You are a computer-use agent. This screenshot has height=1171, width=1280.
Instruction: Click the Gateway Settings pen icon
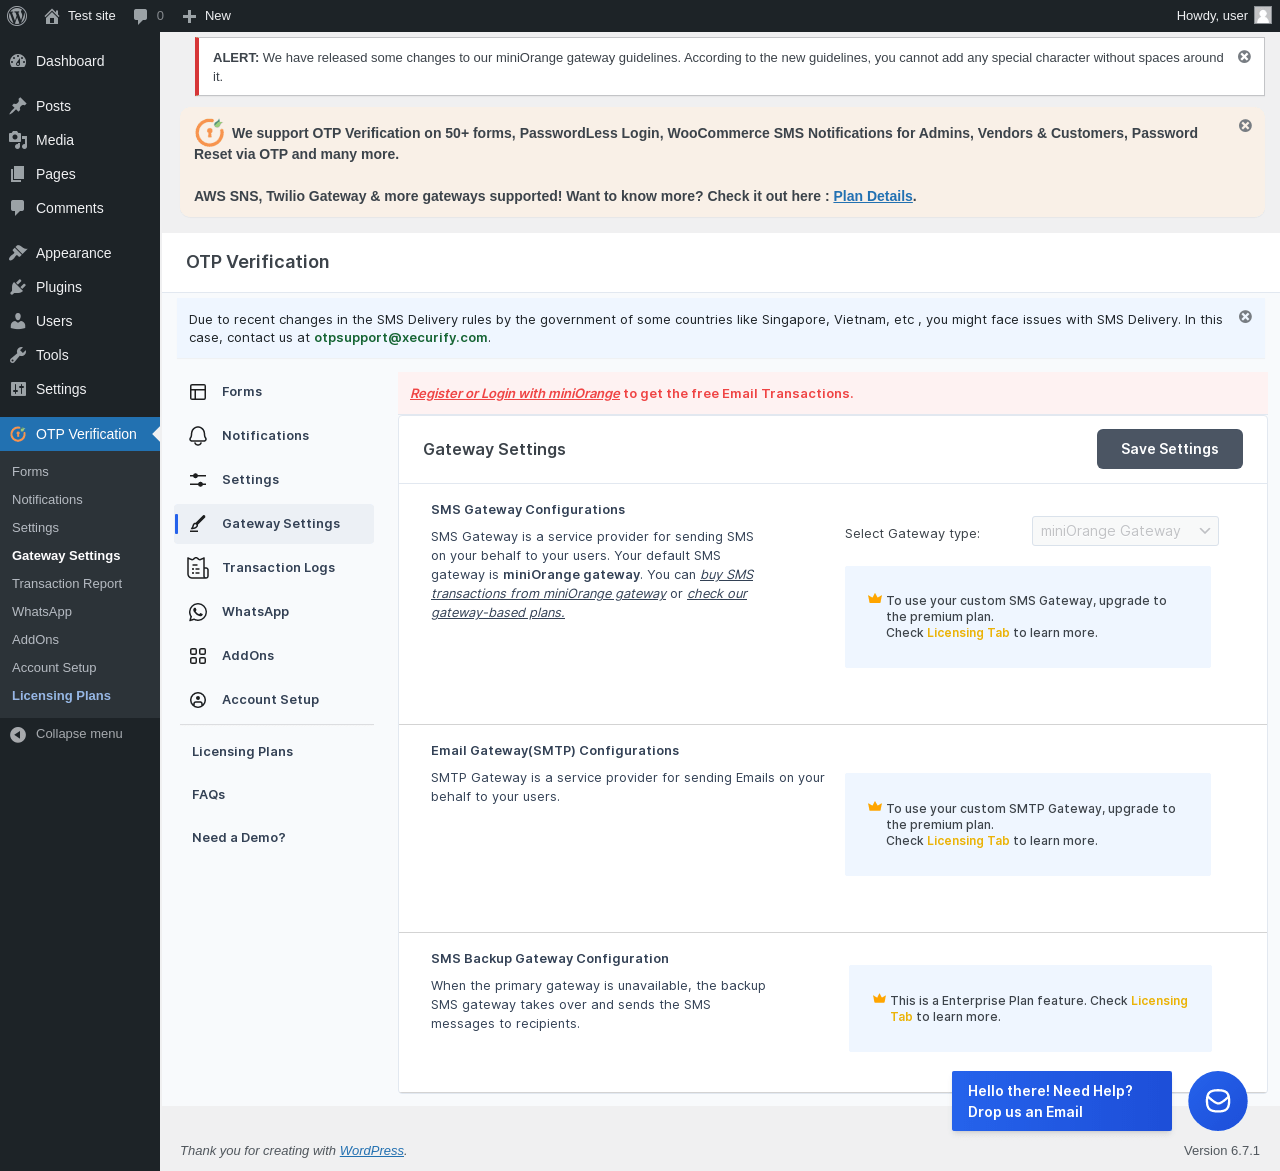(198, 524)
